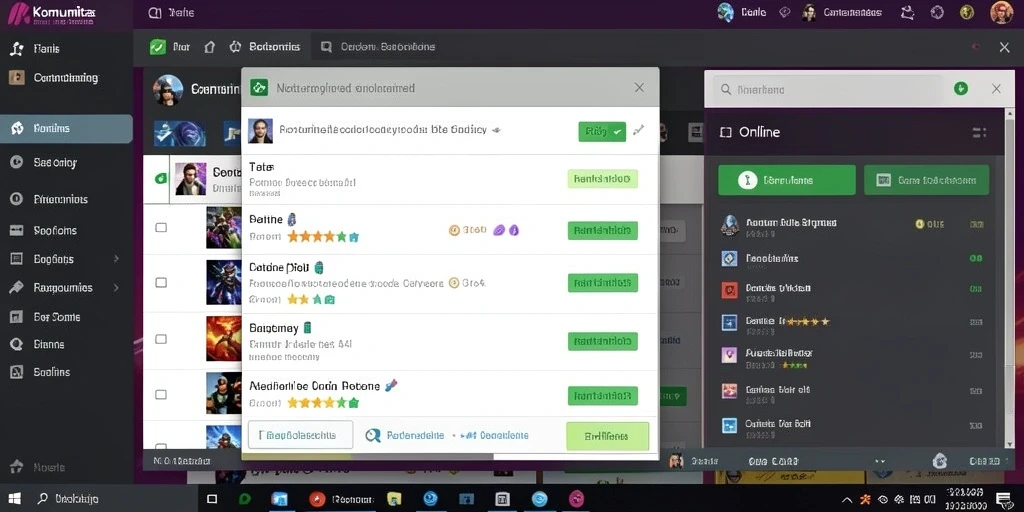Expand the Rsrqoumiles sidebar item chevron

(116, 287)
